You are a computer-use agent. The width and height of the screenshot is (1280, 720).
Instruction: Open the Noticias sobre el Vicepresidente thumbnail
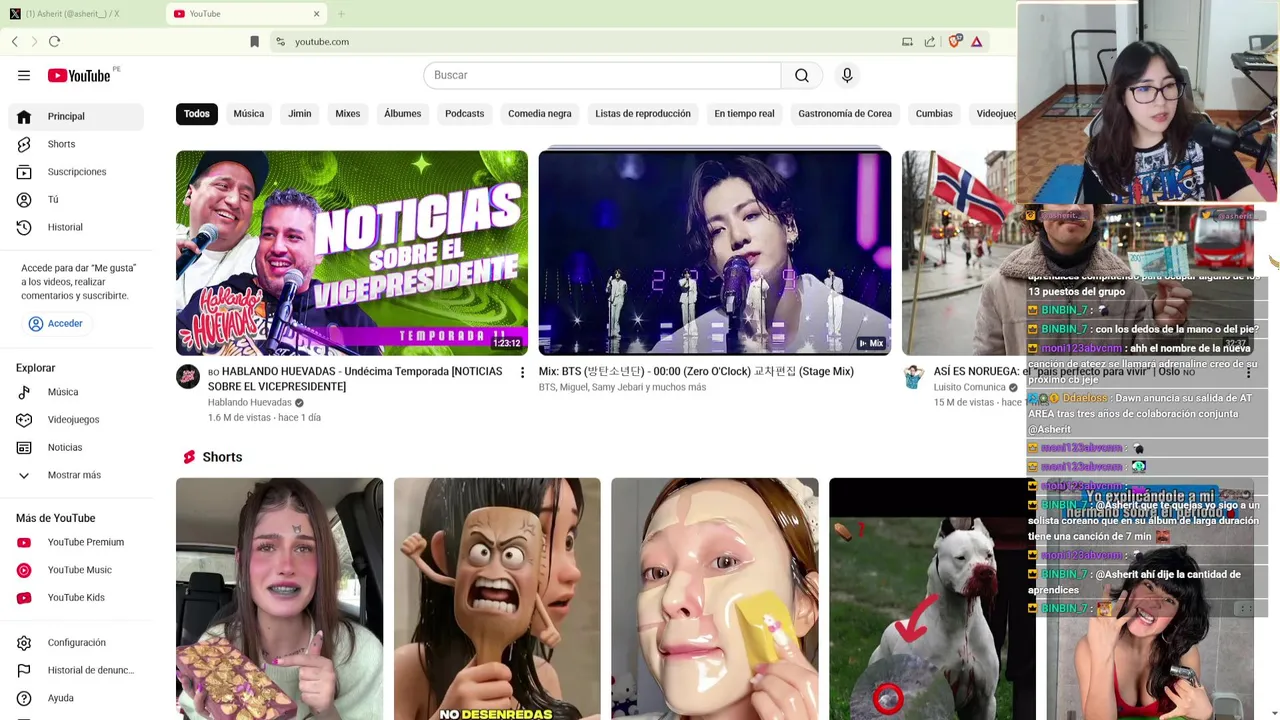[352, 253]
